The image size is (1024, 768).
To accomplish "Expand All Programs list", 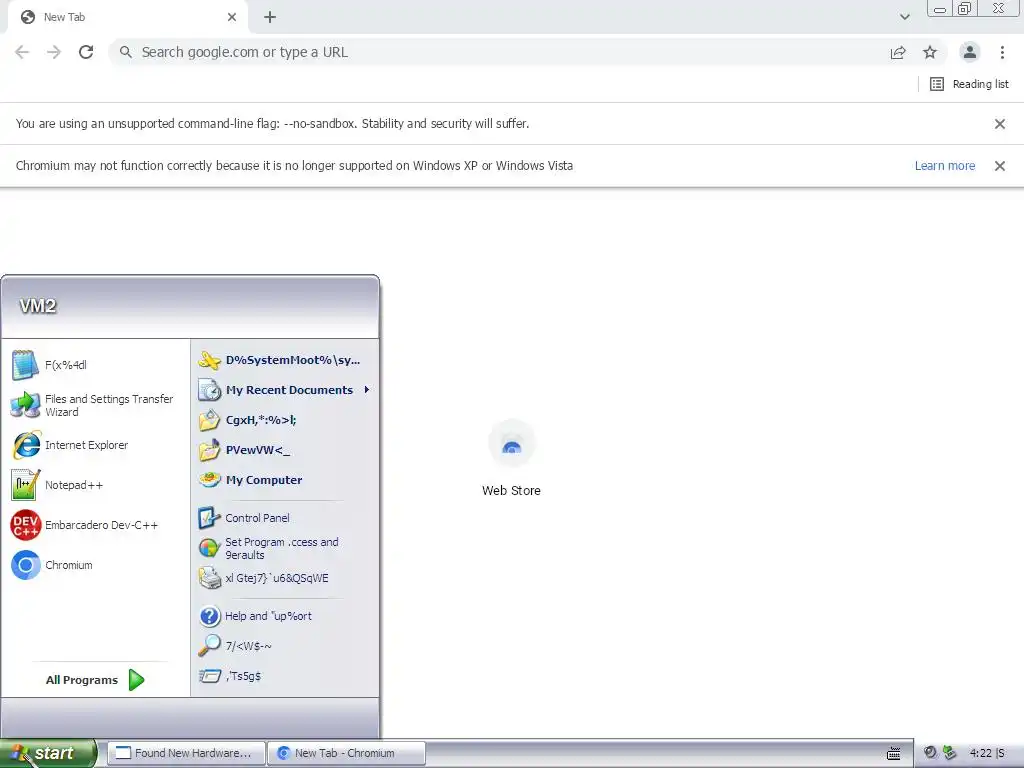I will (x=95, y=680).
